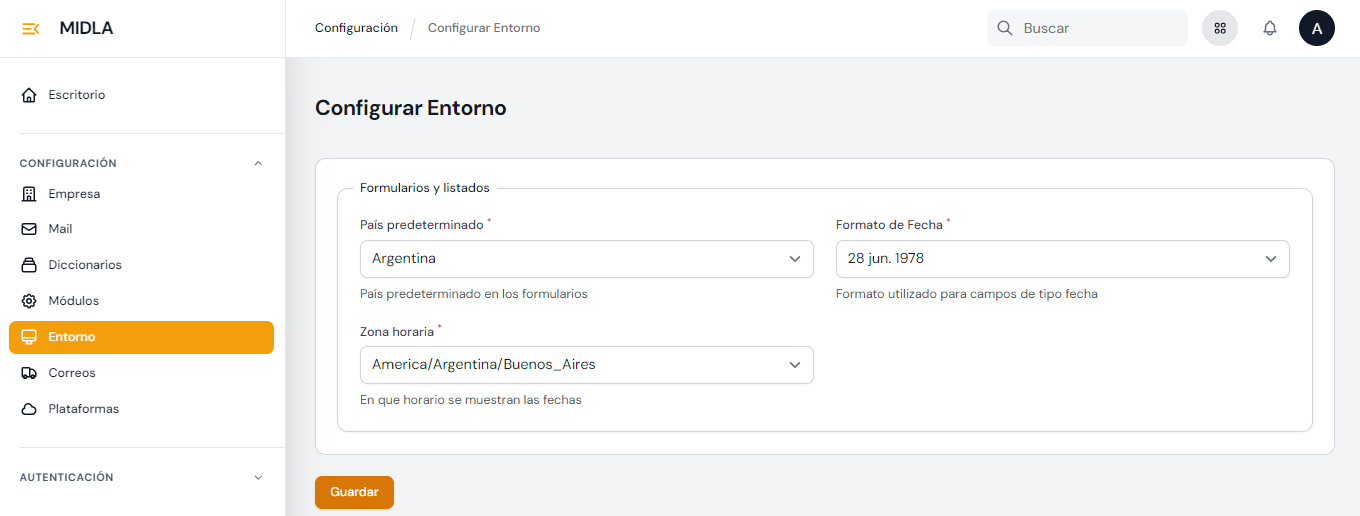Viewport: 1360px width, 516px height.
Task: Click the Guardar button
Action: tap(354, 492)
